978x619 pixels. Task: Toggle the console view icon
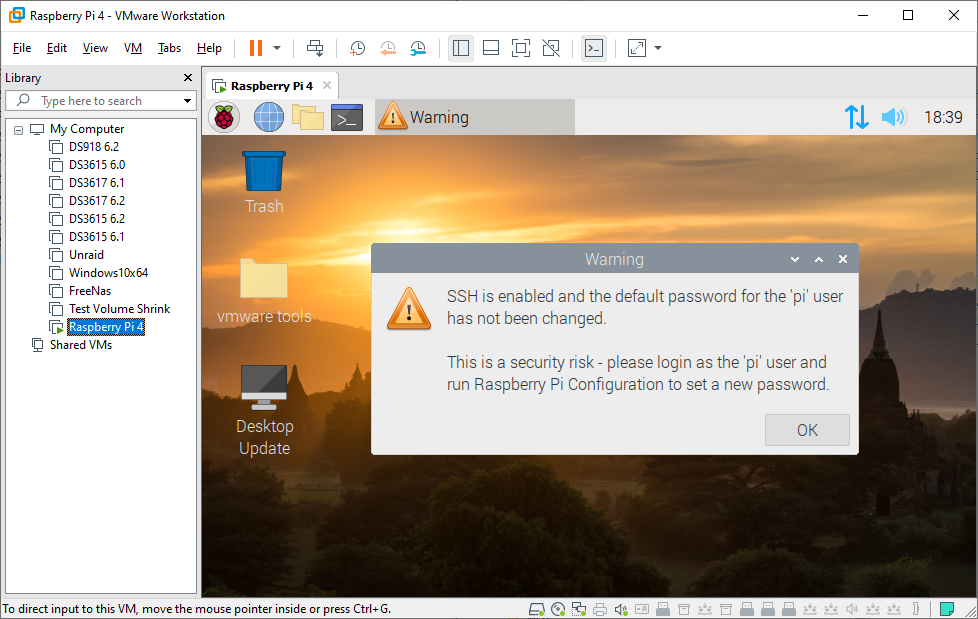pos(594,48)
